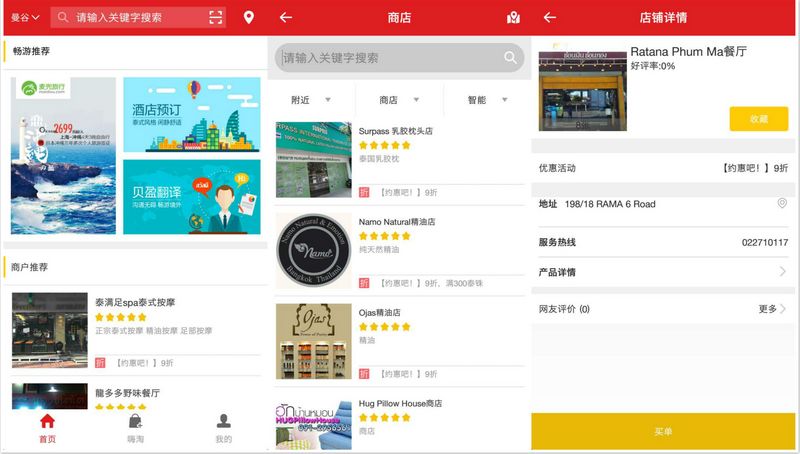Open Surpass 乳胶枕头店 listing

[x=399, y=160]
